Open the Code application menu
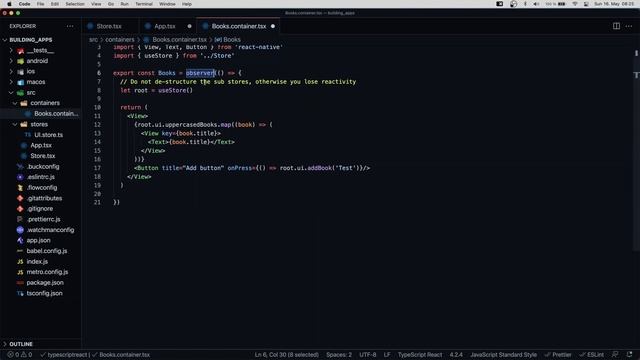This screenshot has width=640, height=360. pos(24,4)
